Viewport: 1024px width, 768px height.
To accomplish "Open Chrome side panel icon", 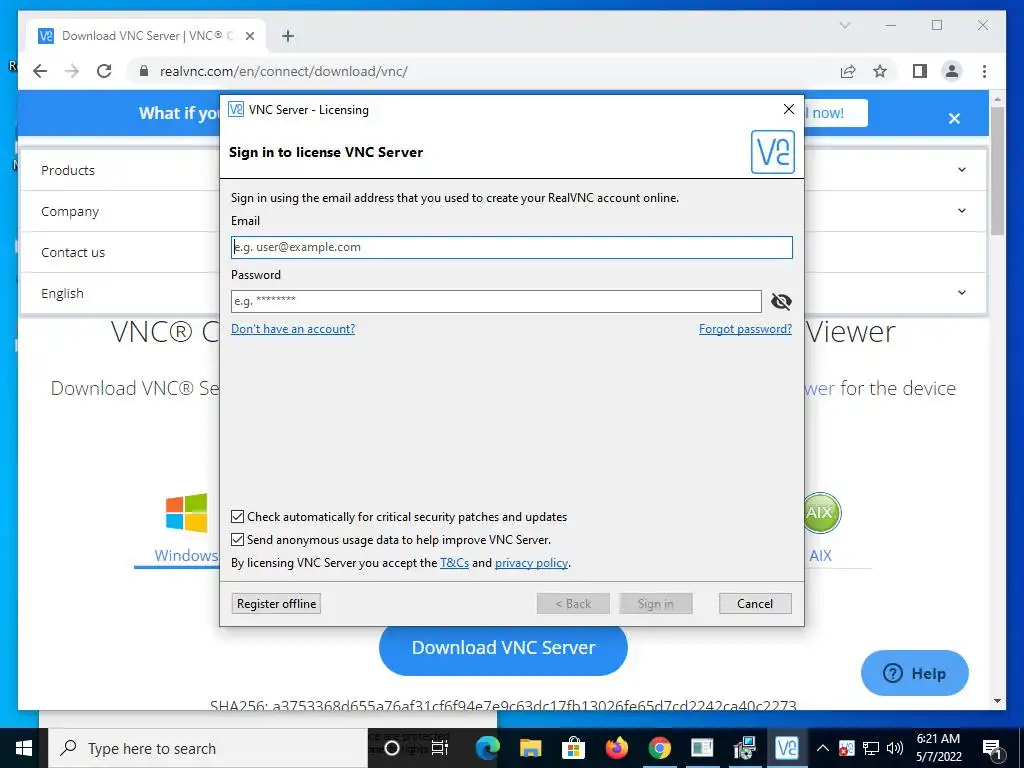I will click(920, 71).
